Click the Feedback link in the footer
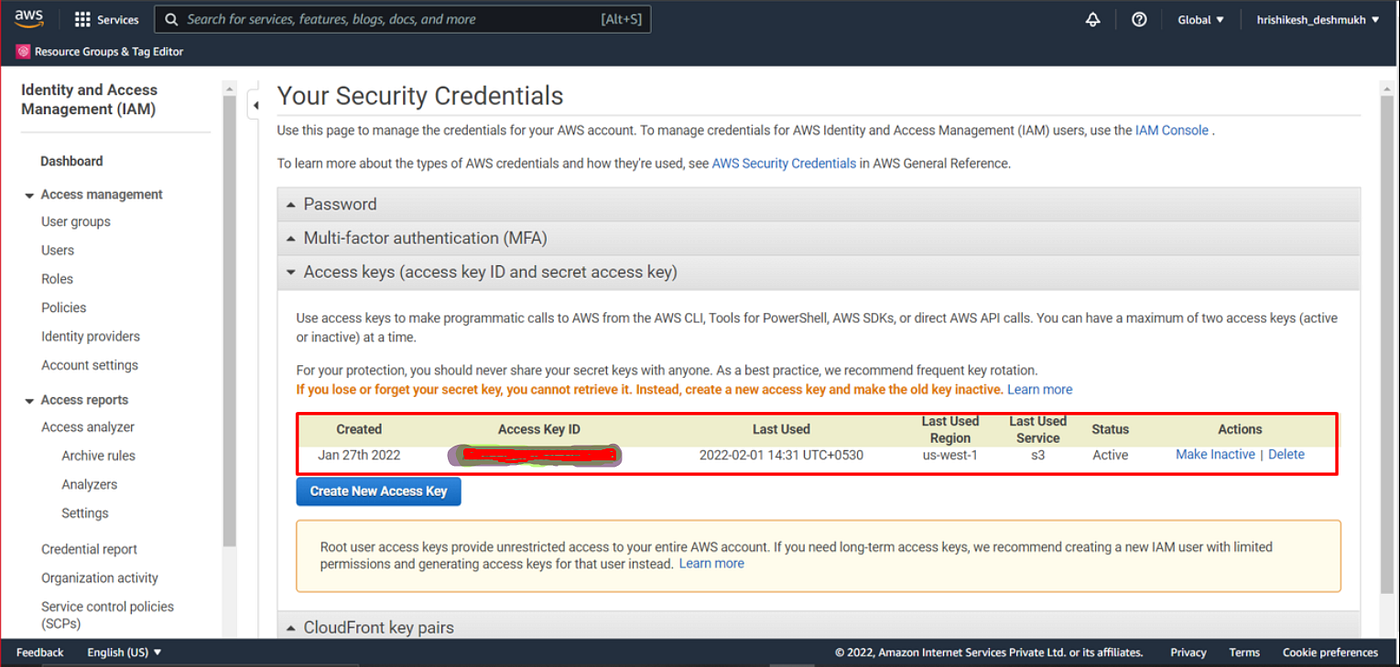1400x667 pixels. pyautogui.click(x=40, y=652)
